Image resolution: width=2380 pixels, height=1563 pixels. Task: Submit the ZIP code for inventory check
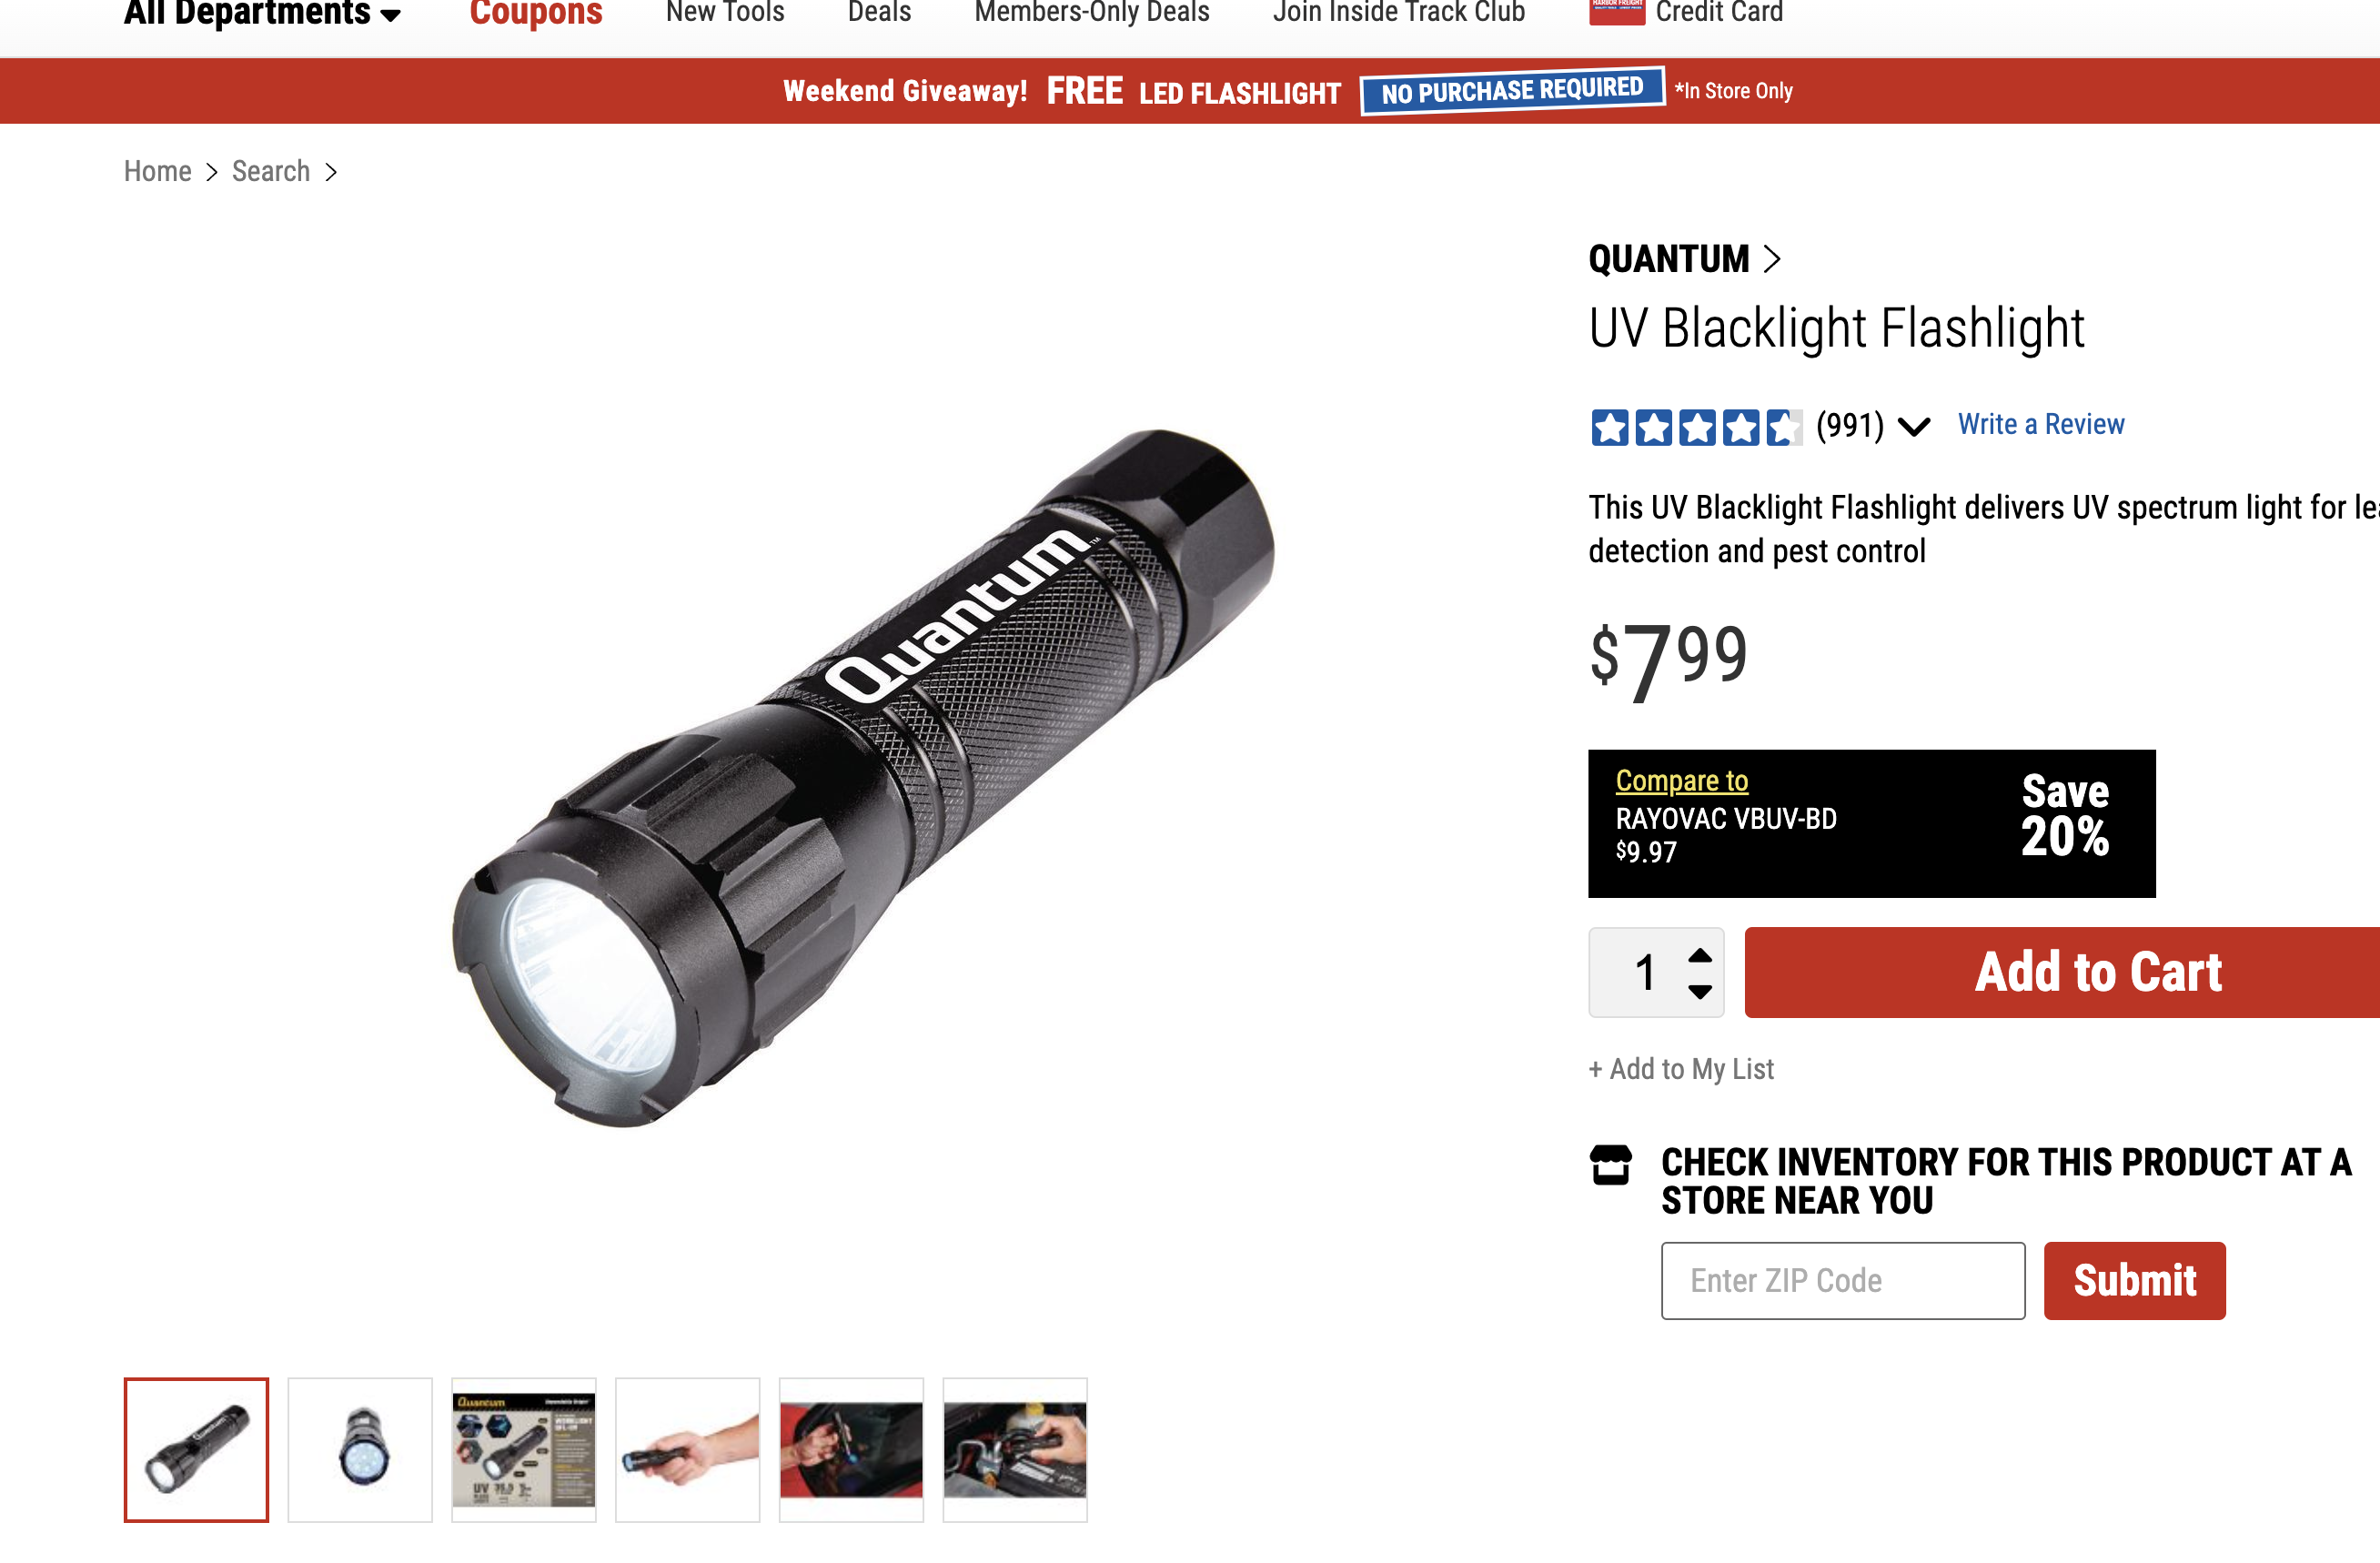pyautogui.click(x=2134, y=1280)
